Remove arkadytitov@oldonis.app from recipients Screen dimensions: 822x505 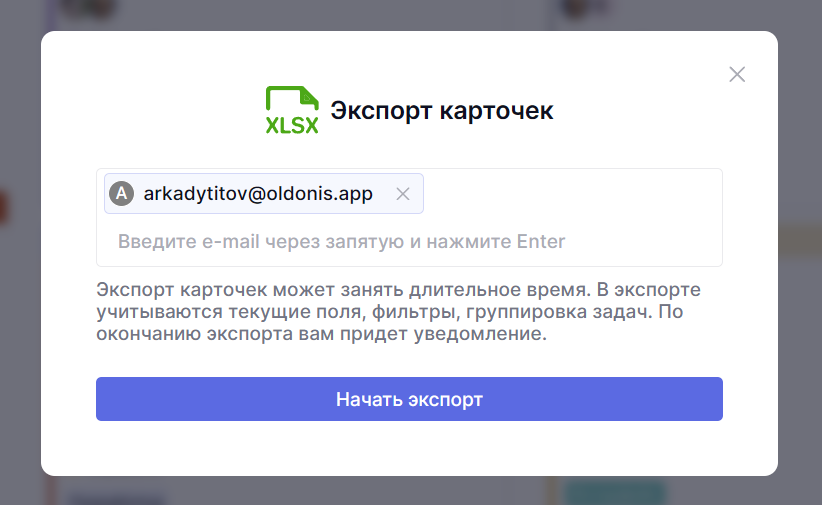tap(403, 194)
